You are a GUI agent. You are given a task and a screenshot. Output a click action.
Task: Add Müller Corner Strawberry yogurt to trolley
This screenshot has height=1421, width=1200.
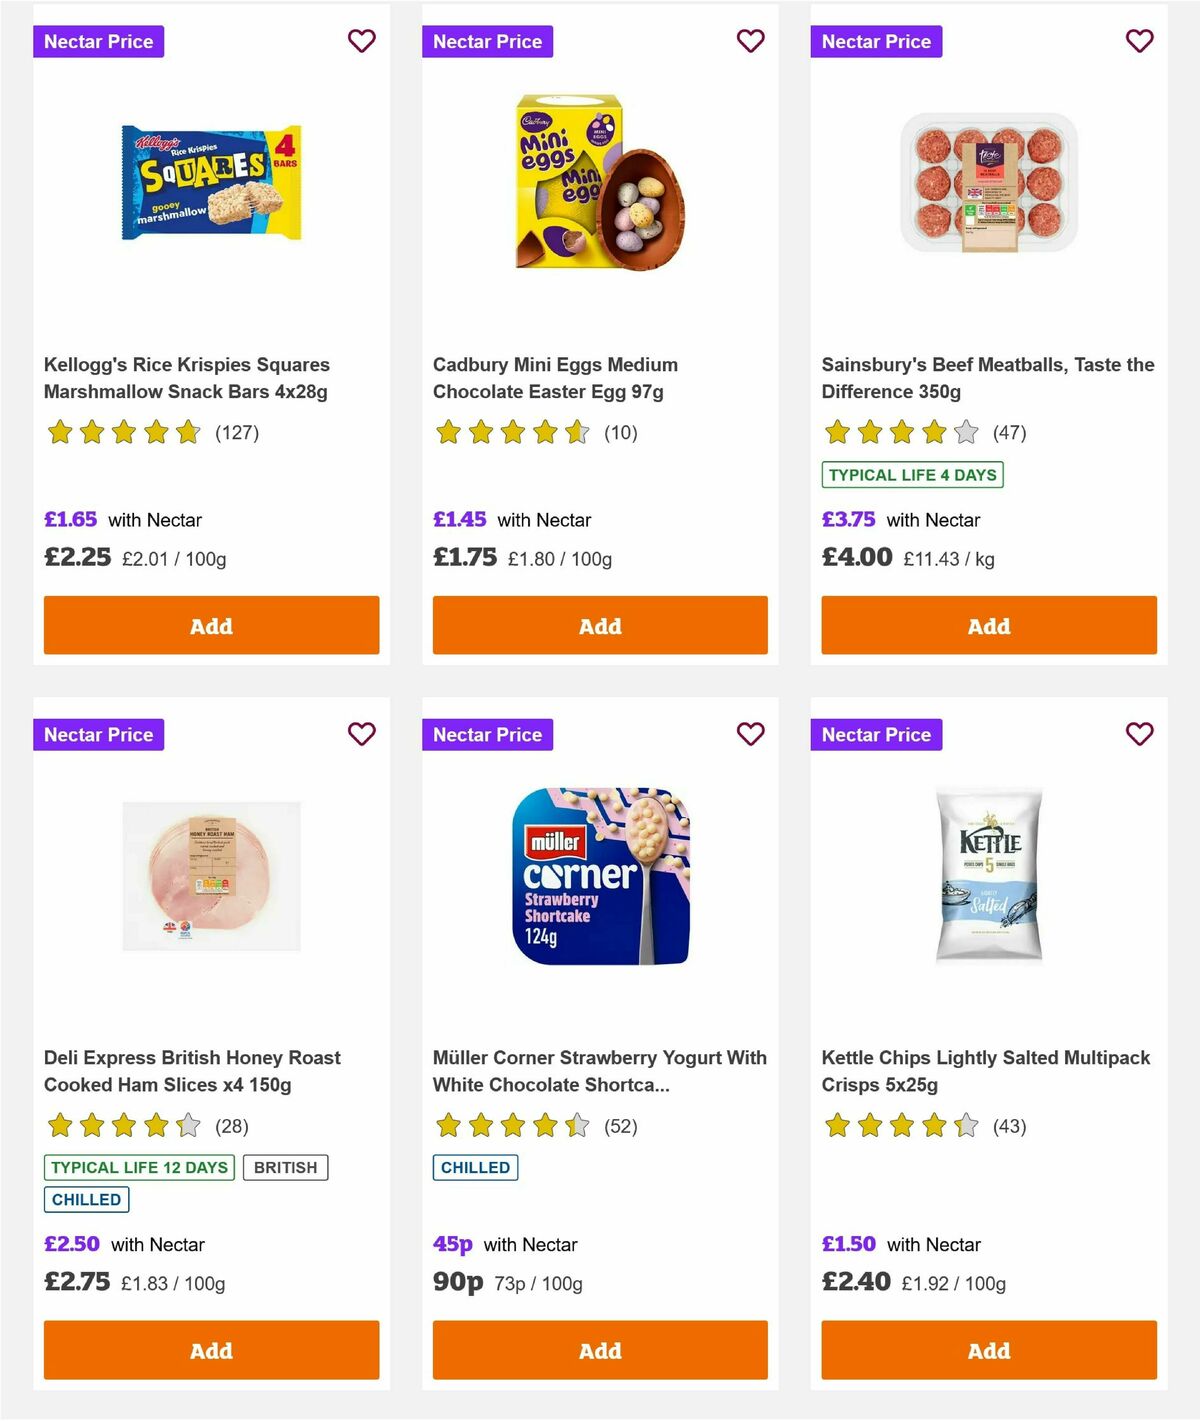(x=600, y=1350)
